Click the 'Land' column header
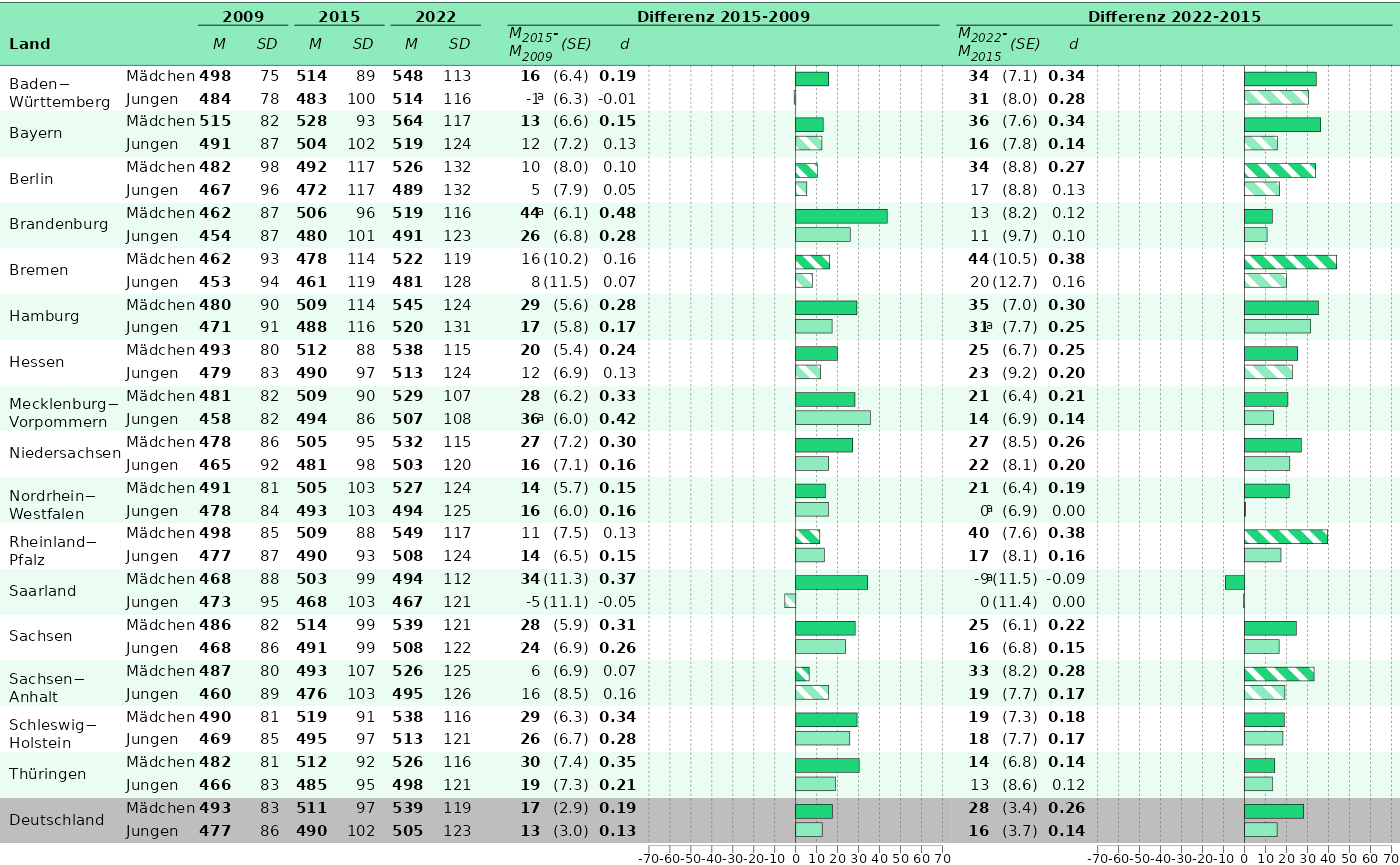Image resolution: width=1400 pixels, height=865 pixels. (29, 44)
